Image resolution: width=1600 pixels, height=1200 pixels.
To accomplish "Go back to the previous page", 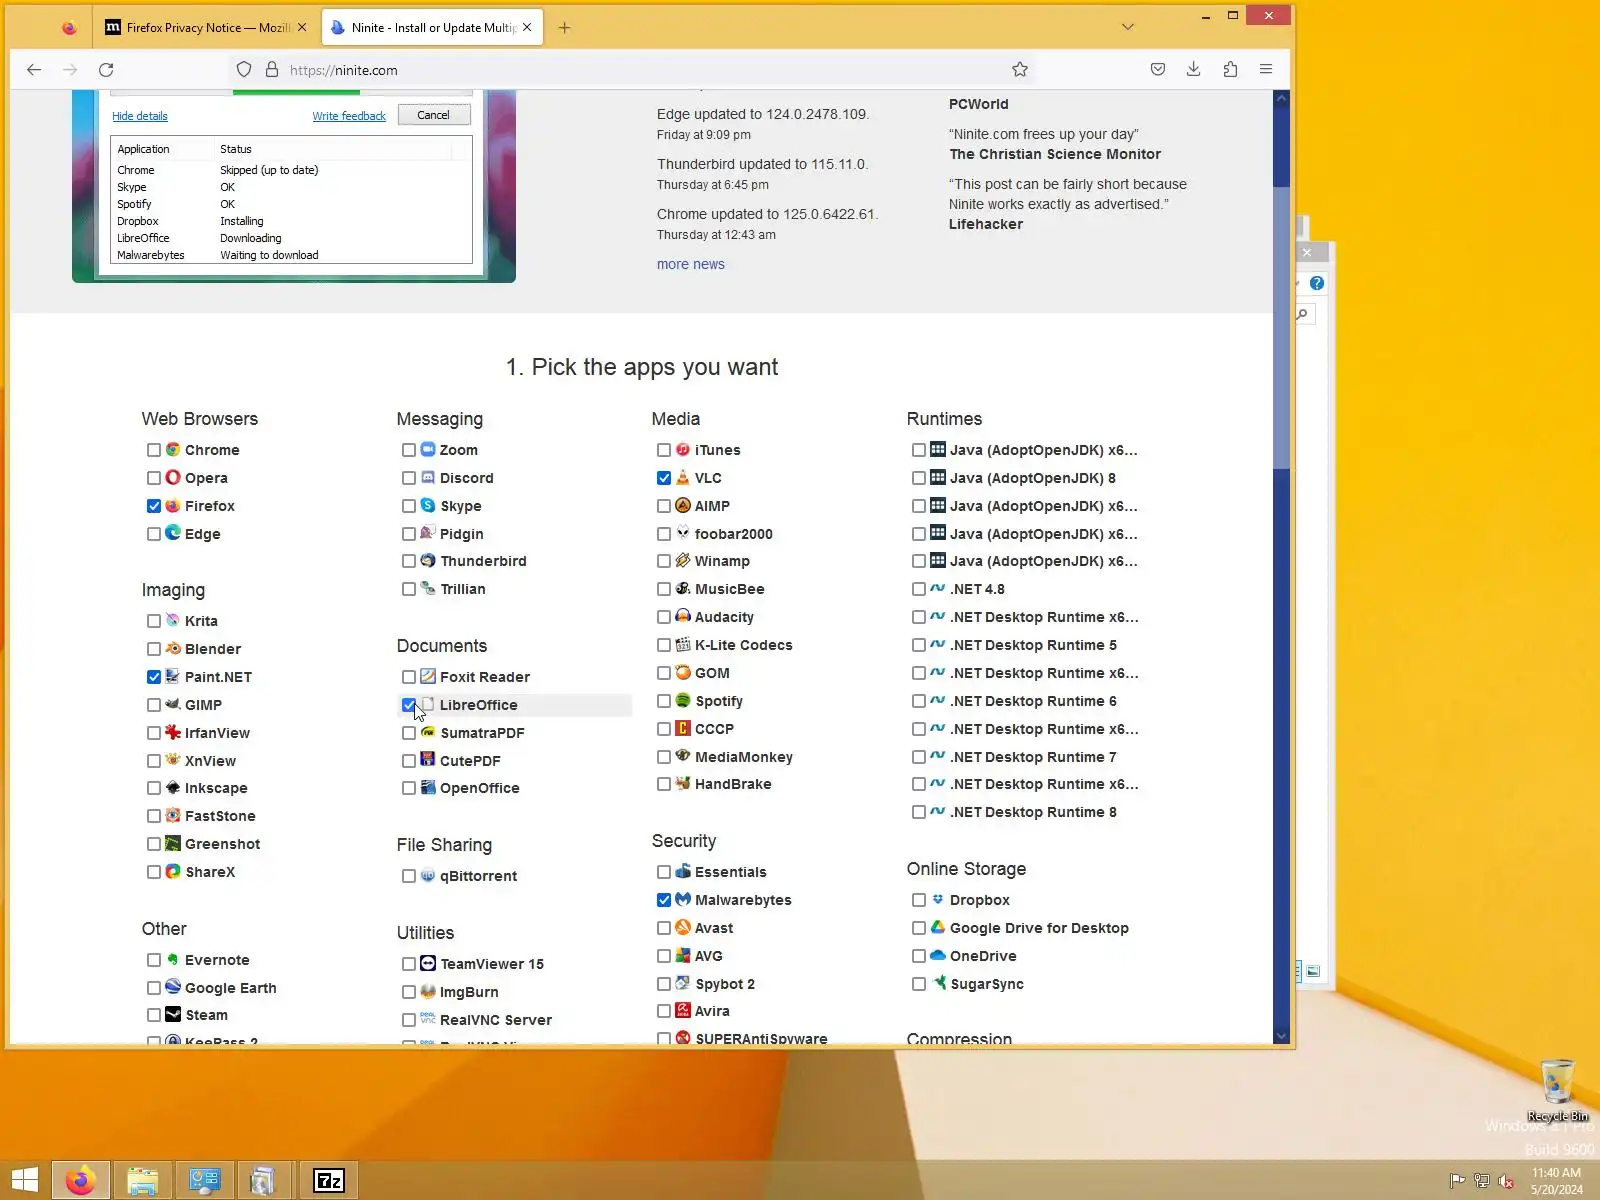I will pyautogui.click(x=34, y=70).
